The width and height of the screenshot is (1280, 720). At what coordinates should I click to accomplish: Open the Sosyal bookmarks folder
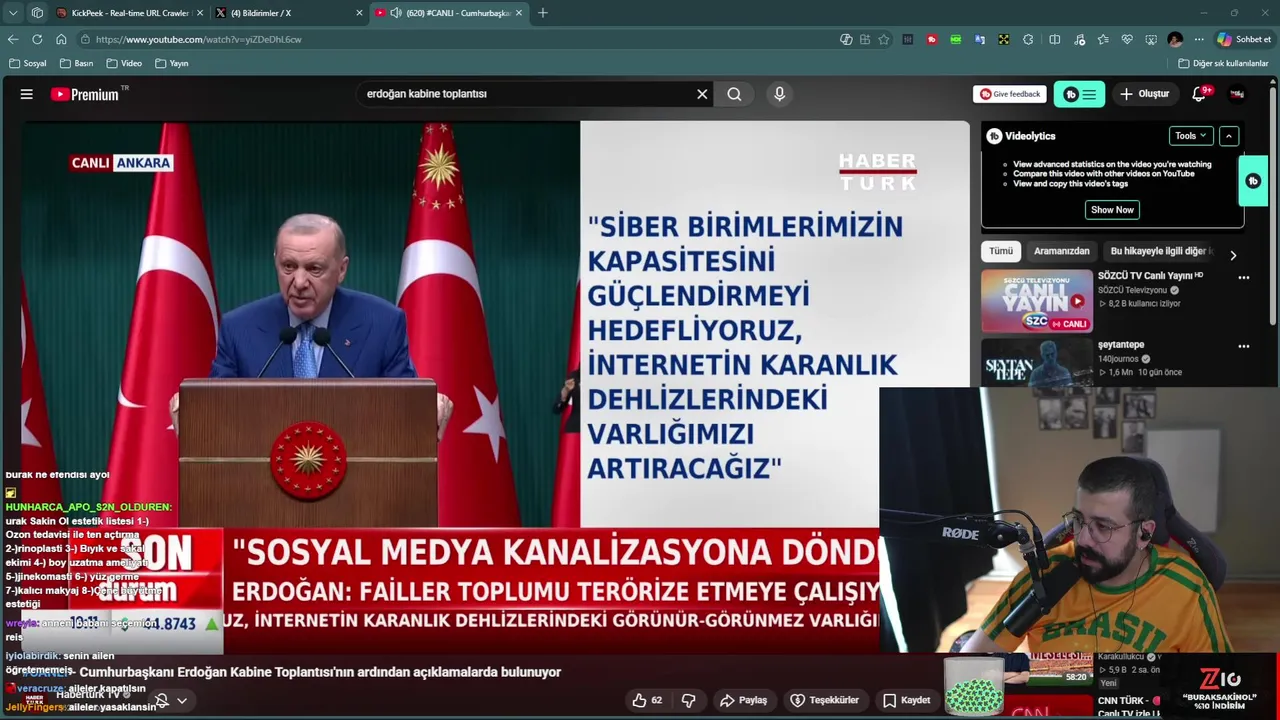click(x=27, y=63)
